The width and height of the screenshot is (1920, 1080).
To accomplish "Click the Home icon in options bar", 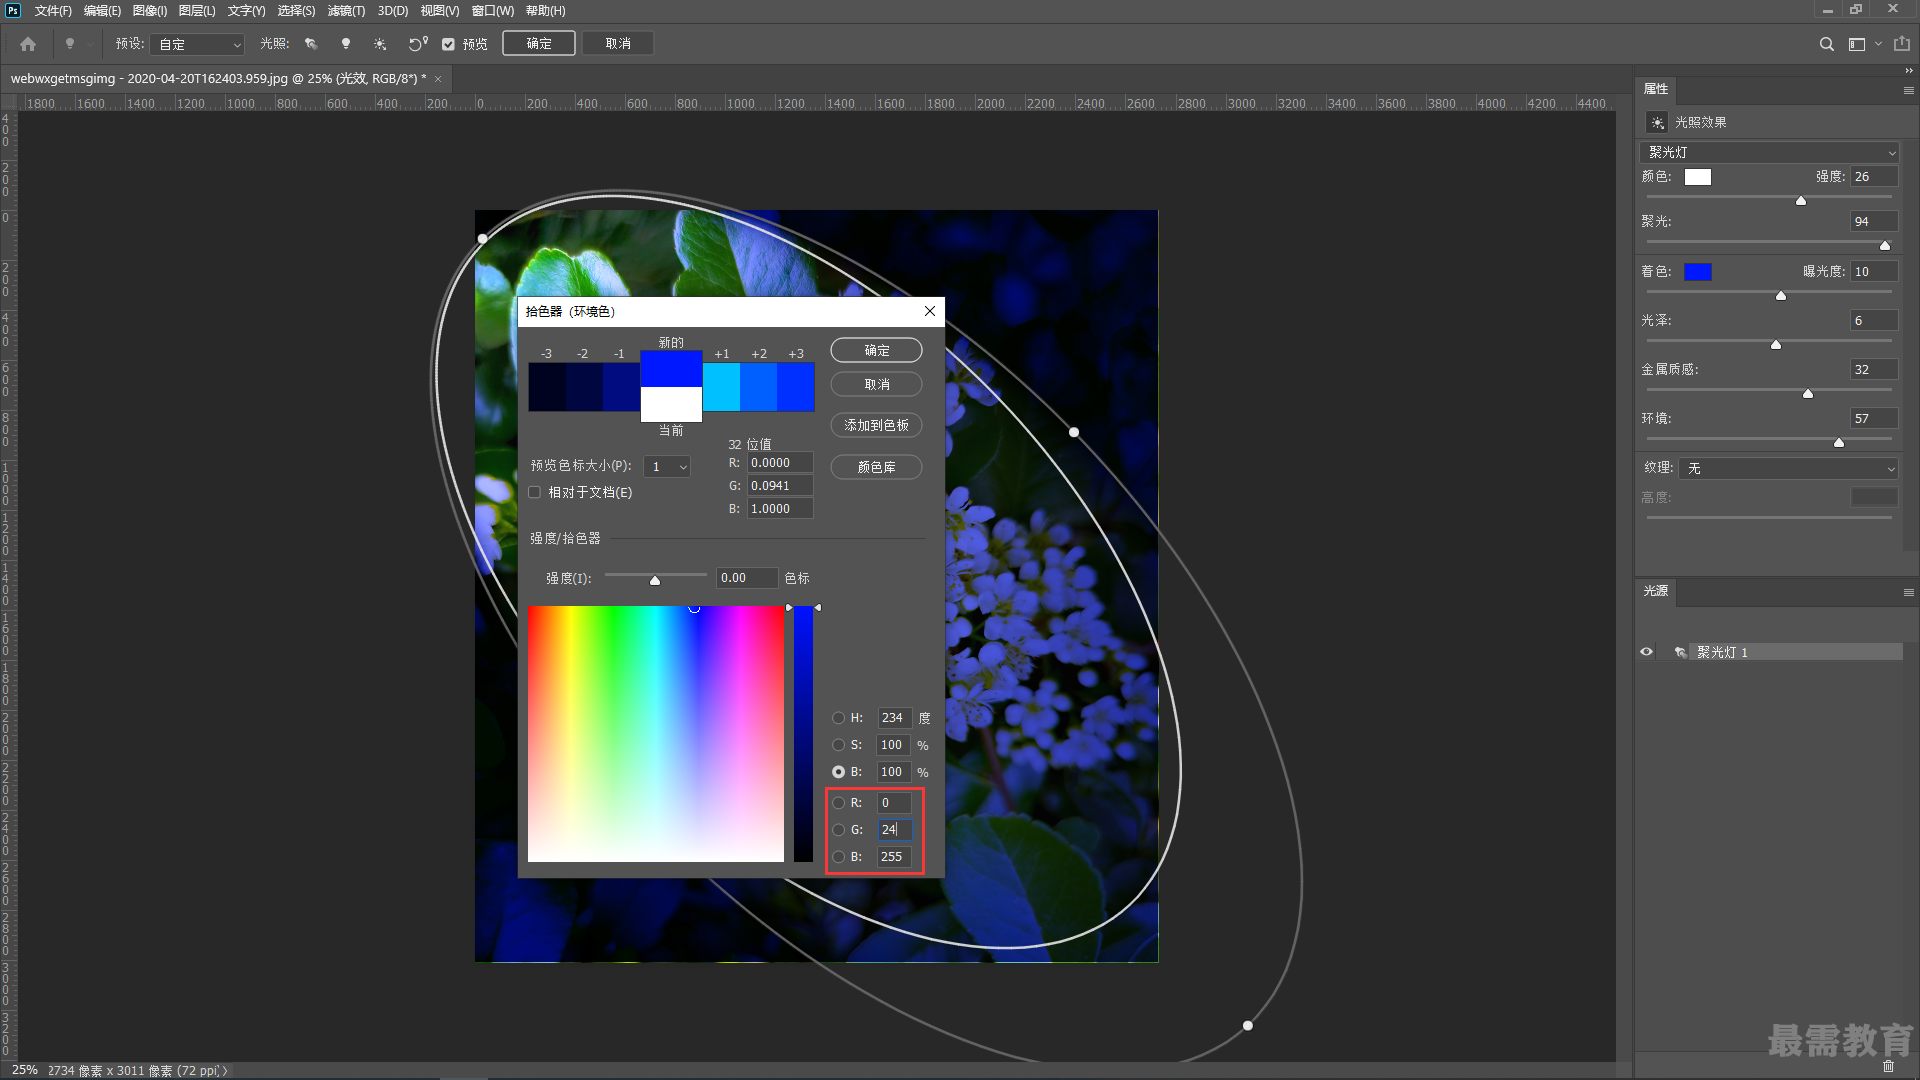I will click(28, 44).
